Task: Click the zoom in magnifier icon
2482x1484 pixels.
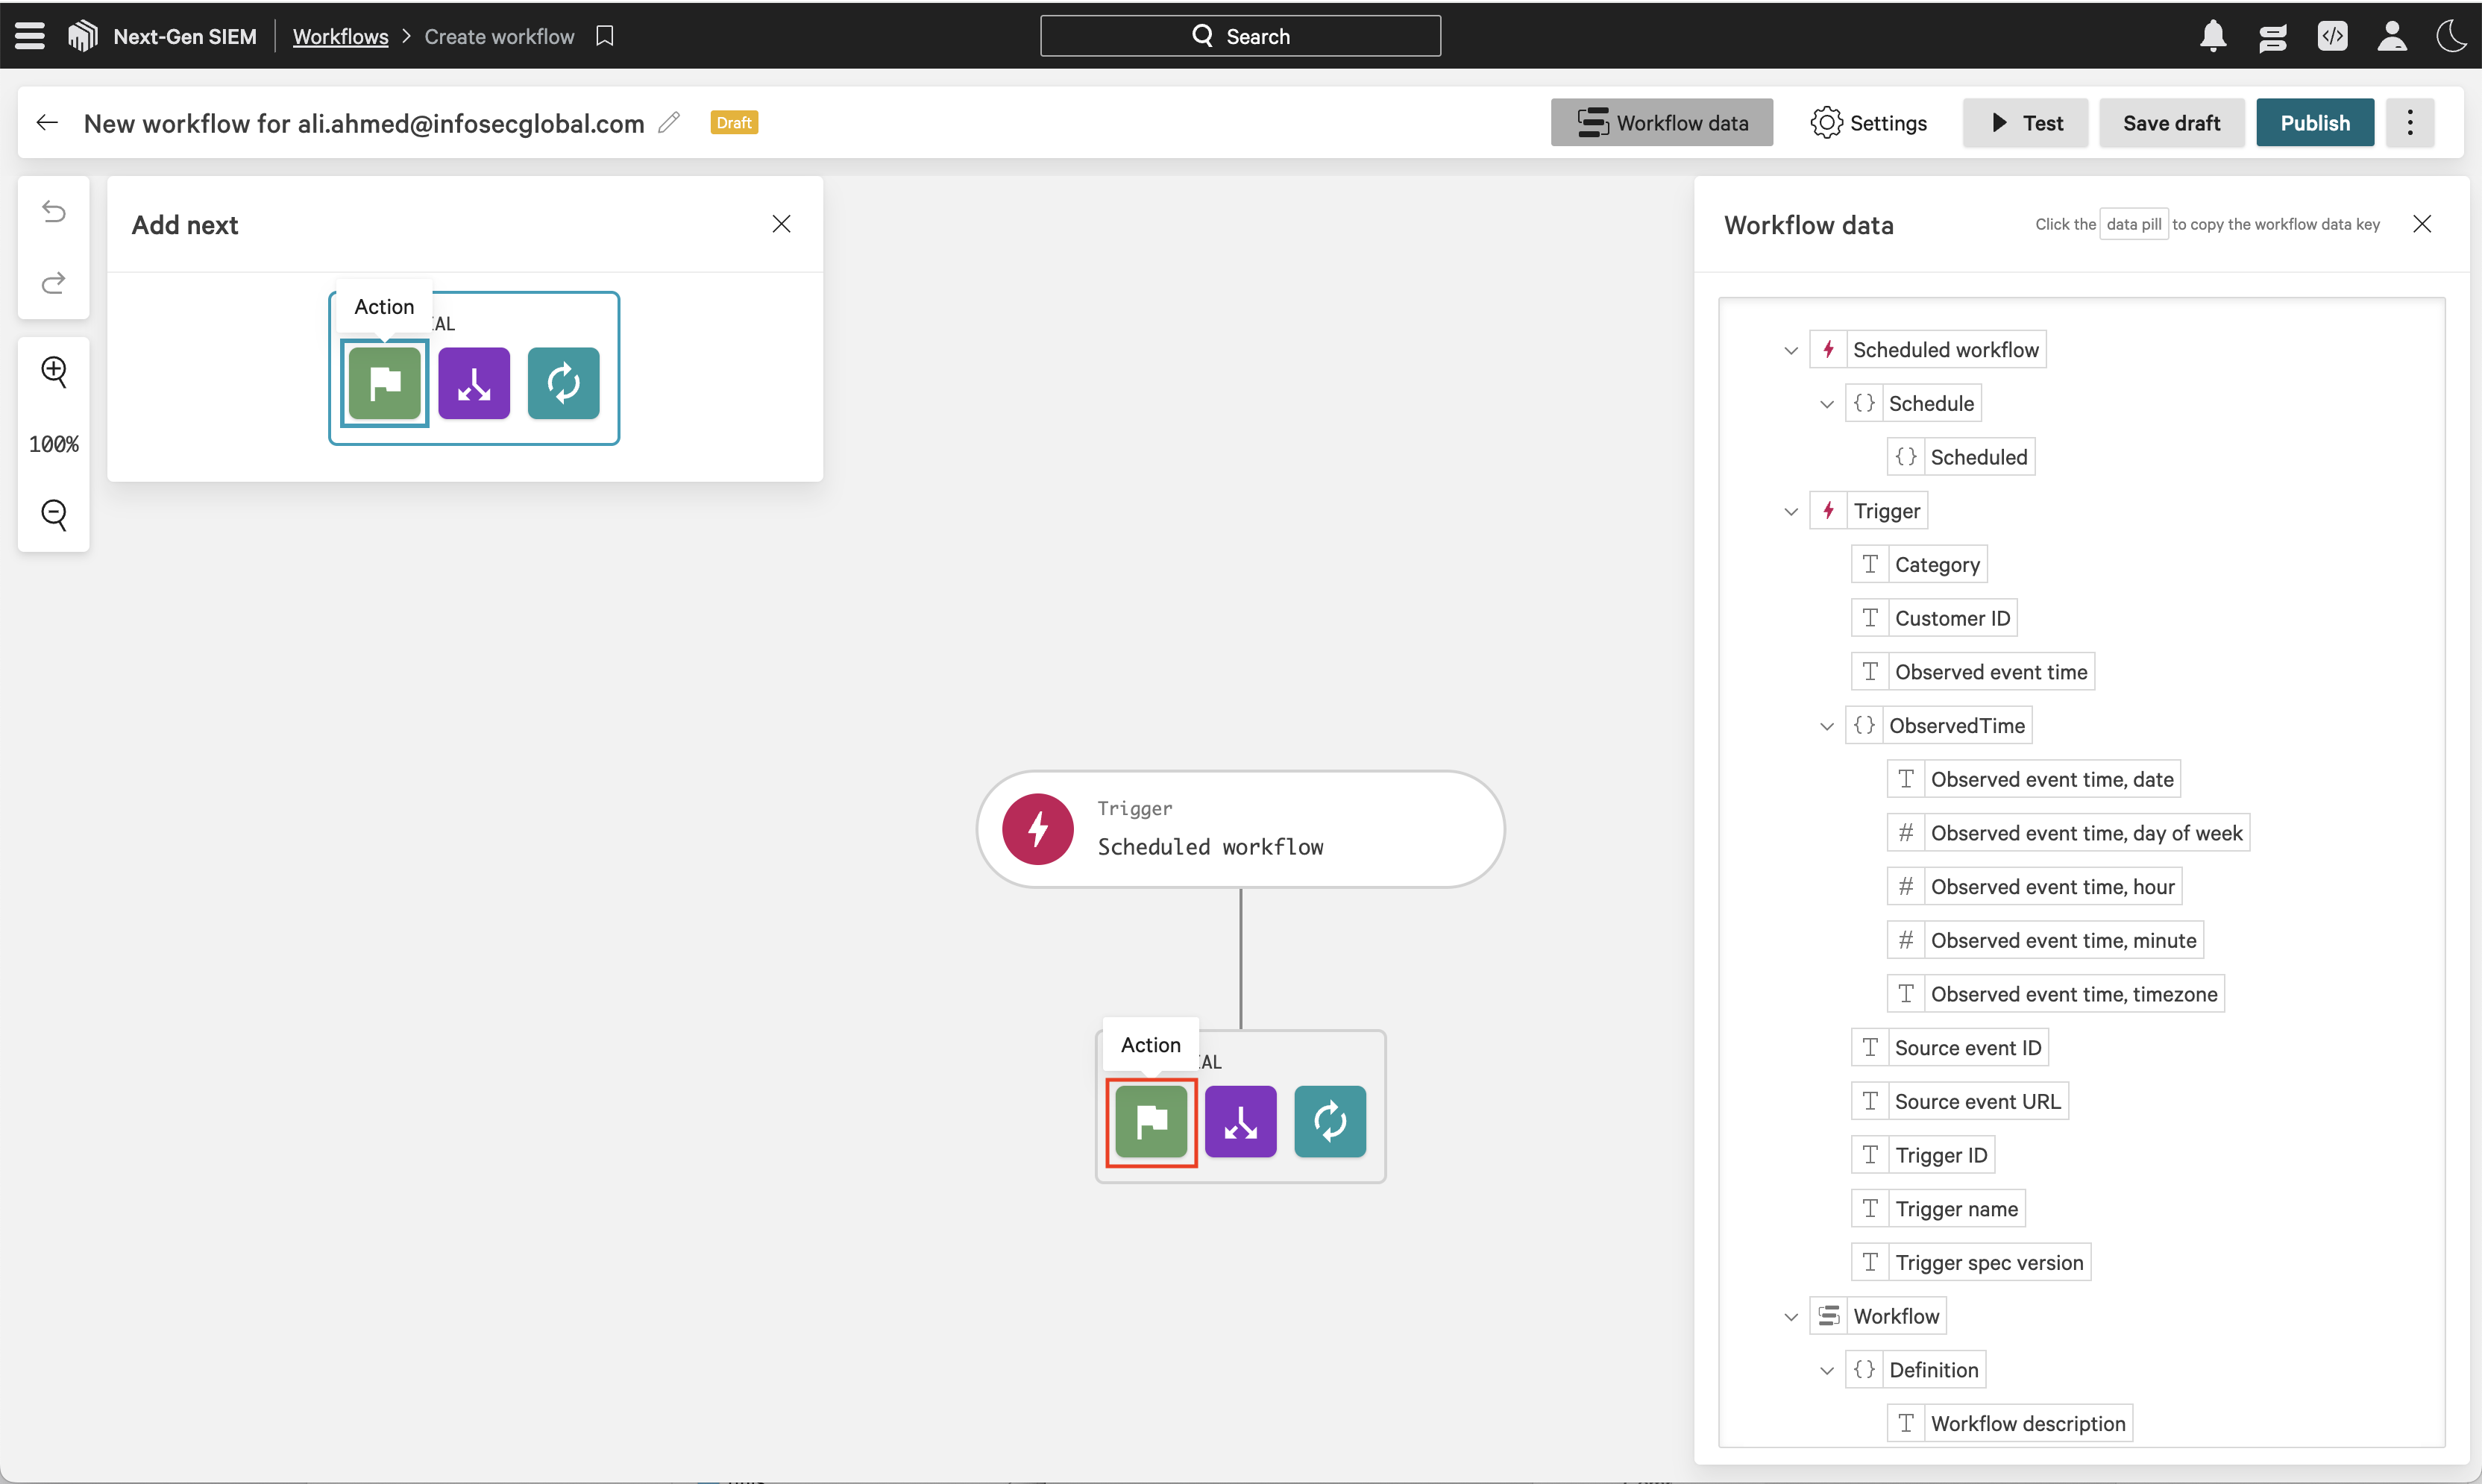Action: pyautogui.click(x=54, y=371)
